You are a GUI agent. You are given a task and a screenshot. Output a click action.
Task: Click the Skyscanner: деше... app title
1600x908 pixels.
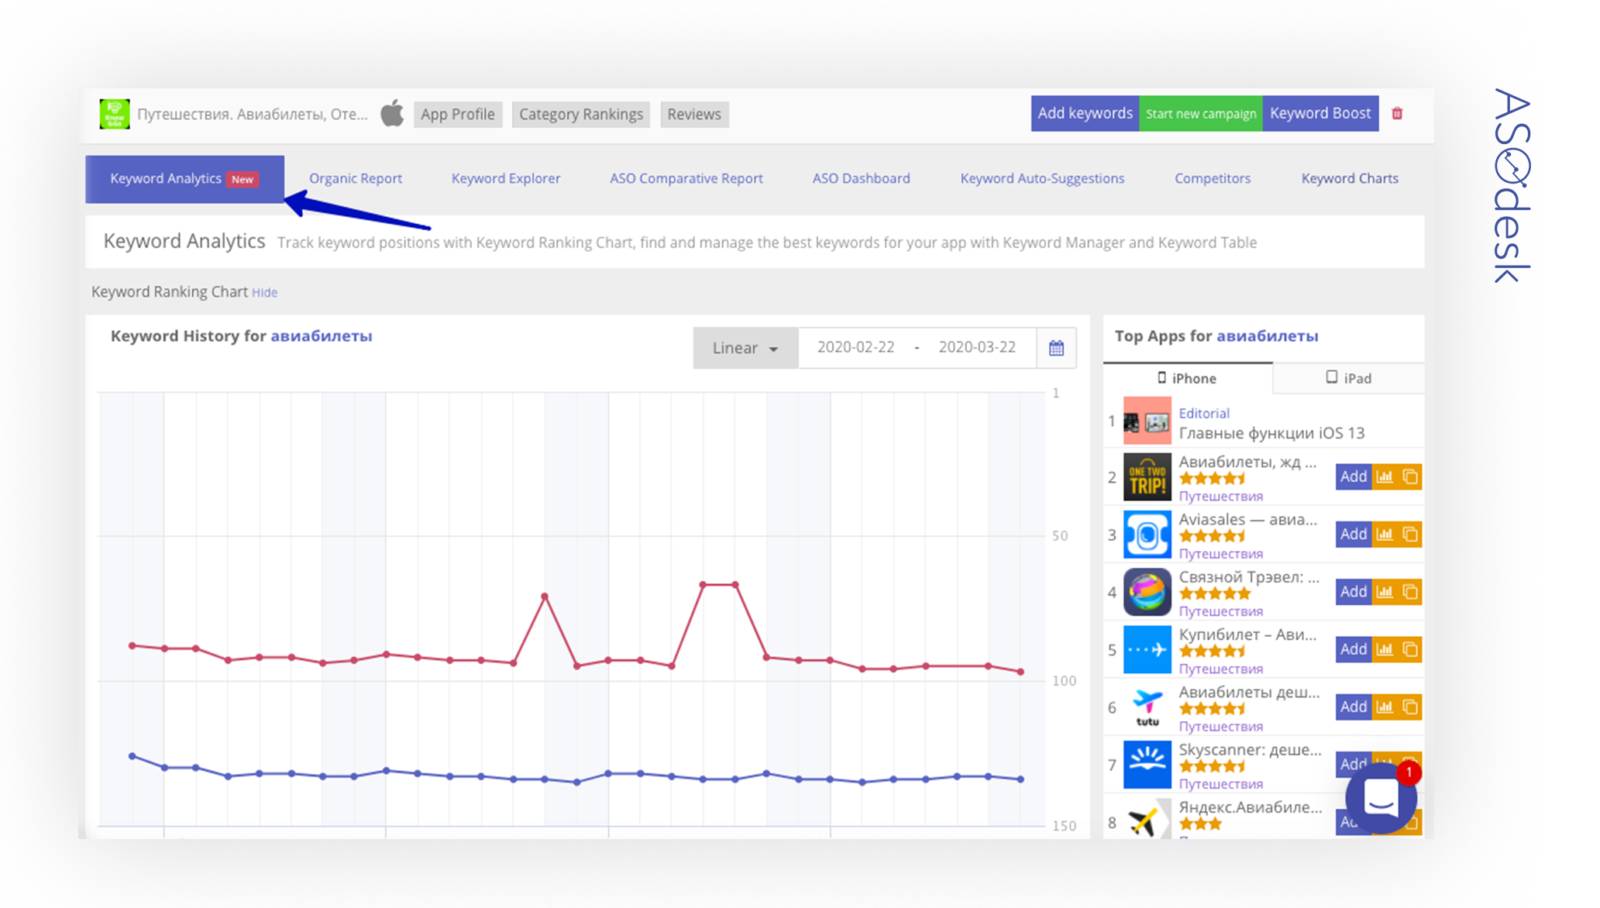tap(1250, 749)
